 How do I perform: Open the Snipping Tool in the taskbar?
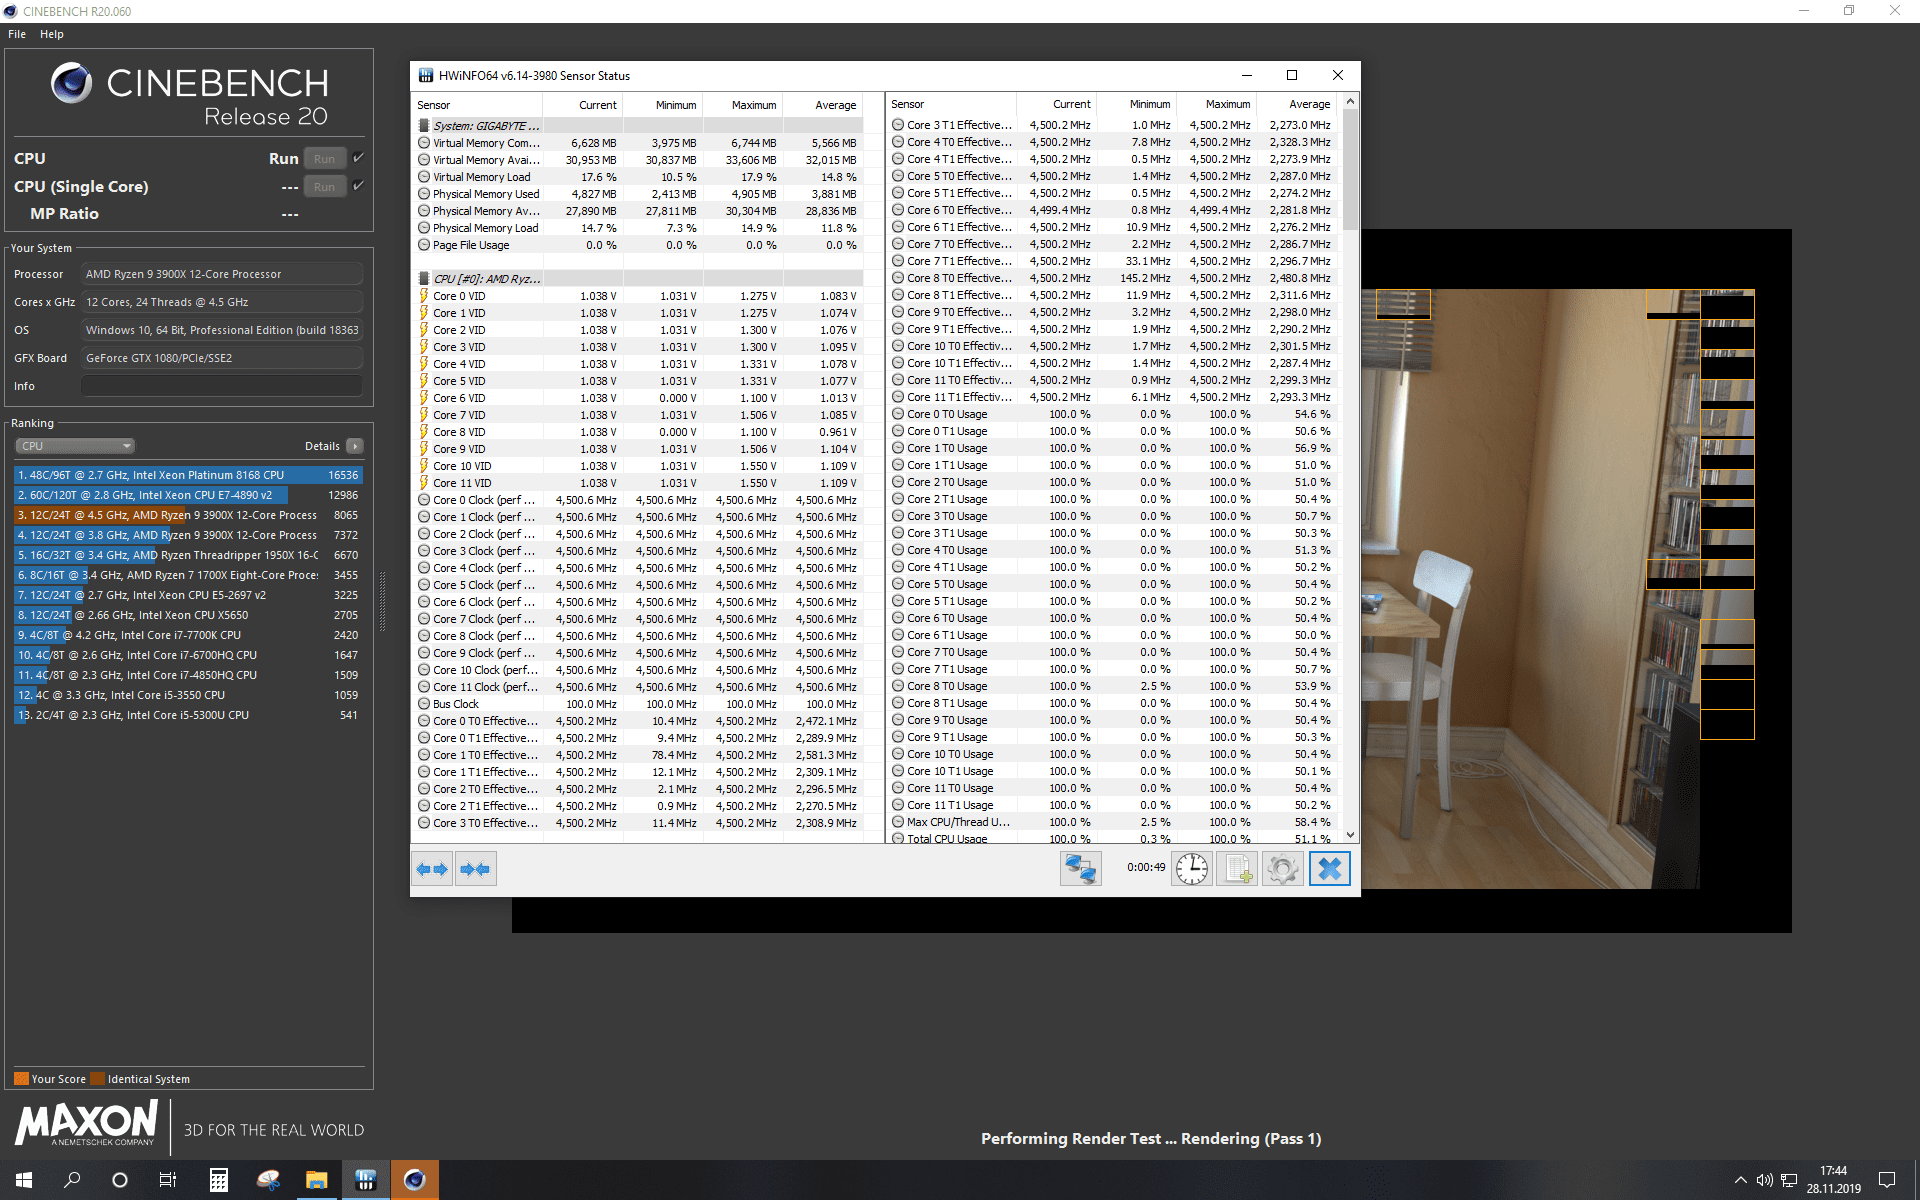(268, 1180)
